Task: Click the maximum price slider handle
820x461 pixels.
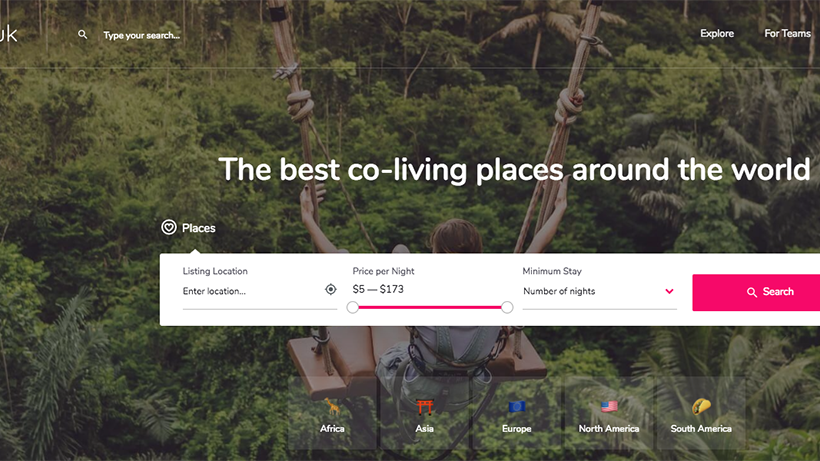Action: point(507,307)
